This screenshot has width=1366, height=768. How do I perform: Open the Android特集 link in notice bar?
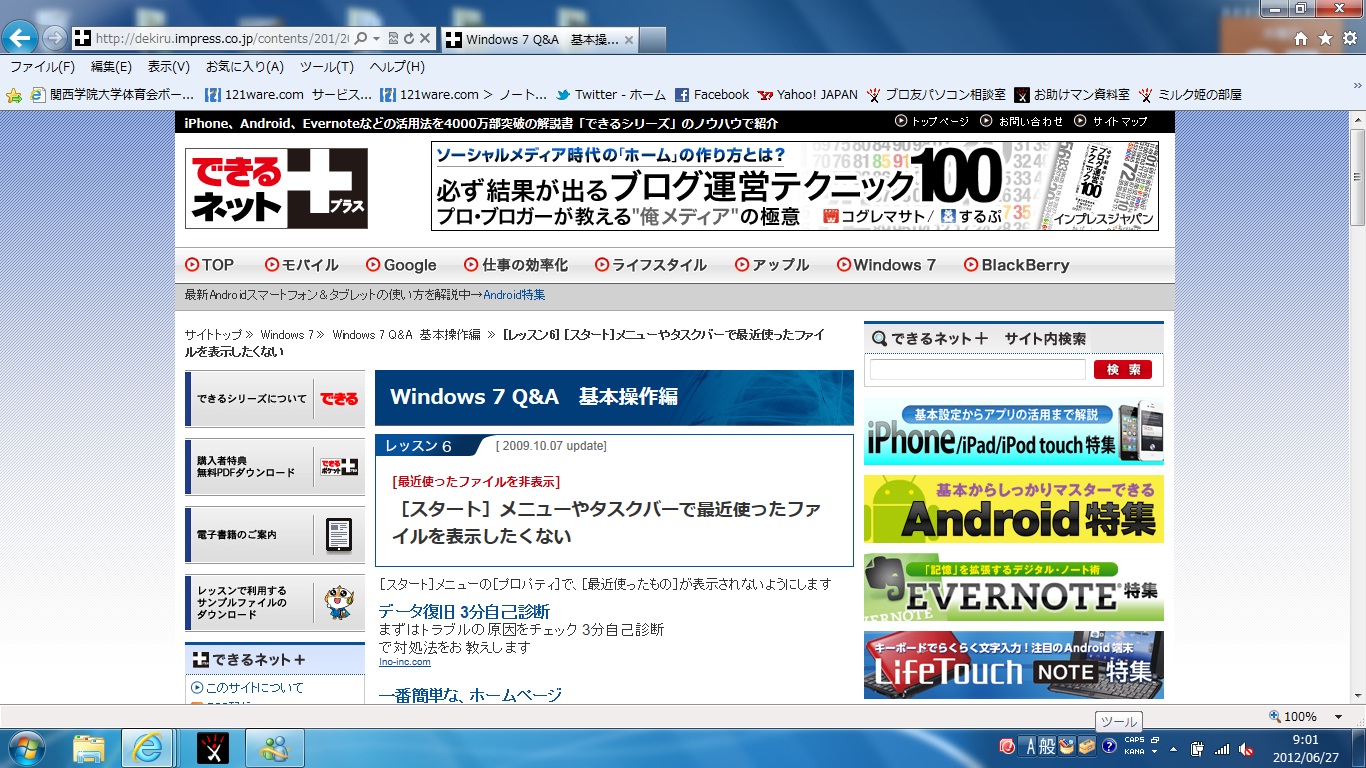coord(514,295)
